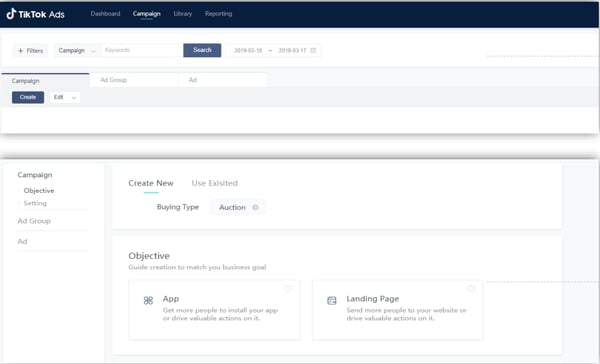
Task: Open the Reporting nav item
Action: tap(218, 14)
